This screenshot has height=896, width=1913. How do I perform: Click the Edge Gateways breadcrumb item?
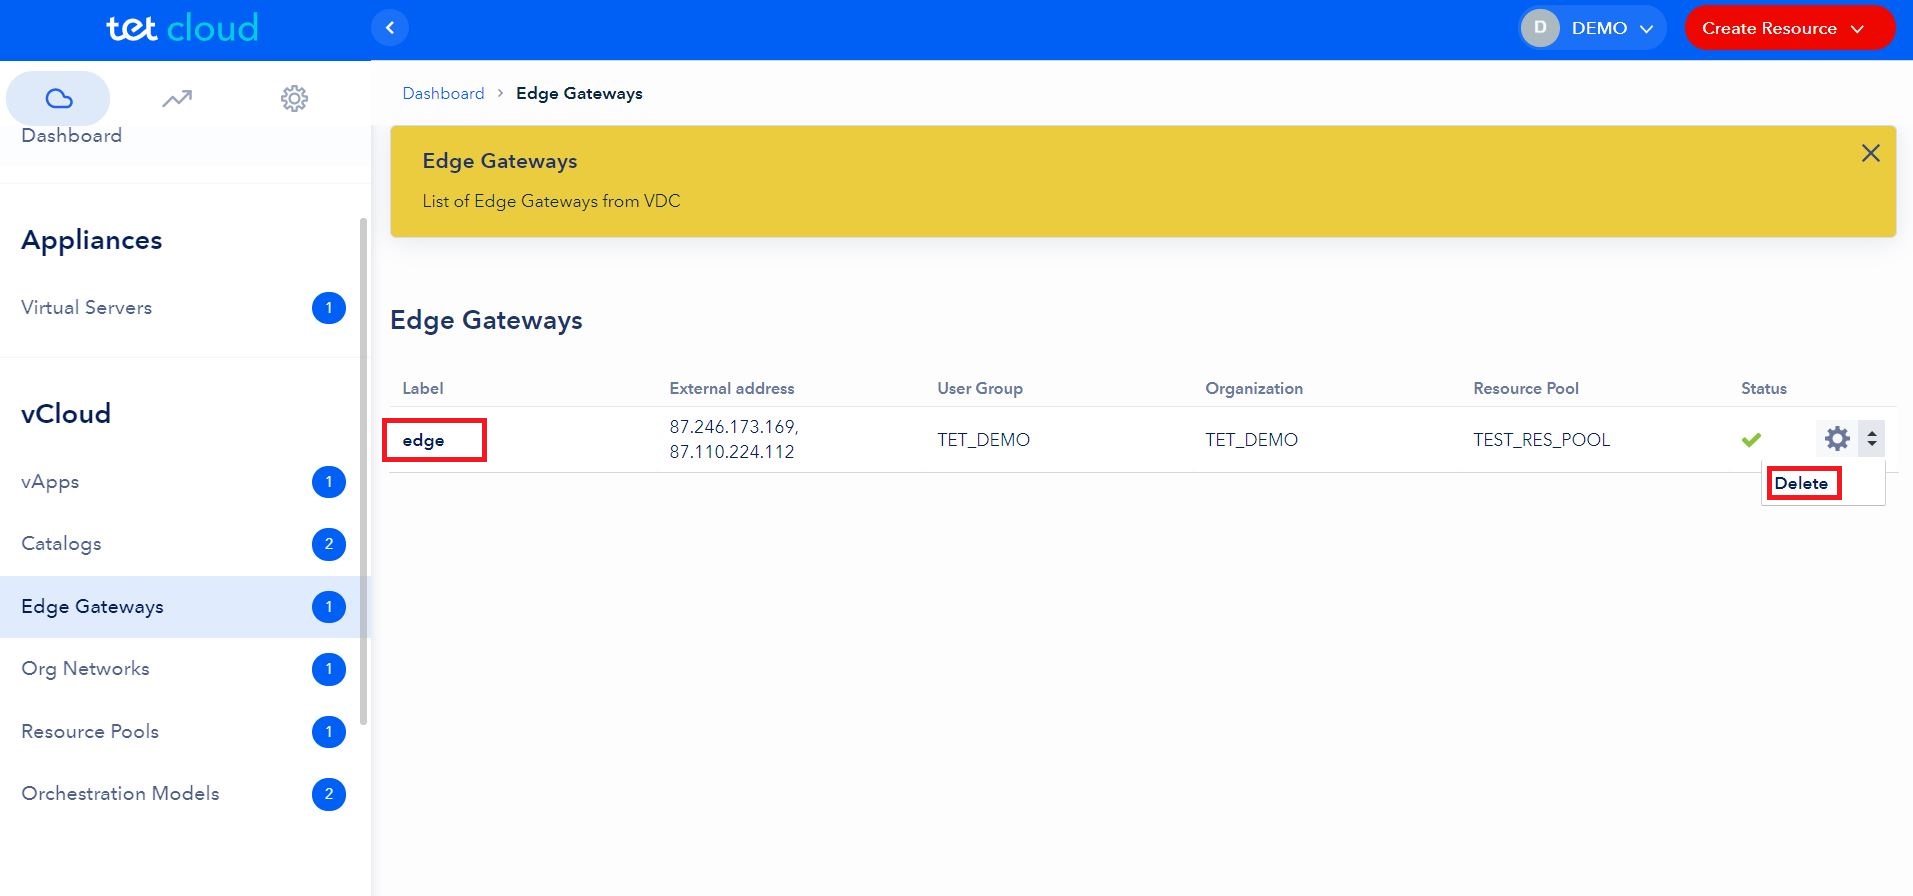(x=579, y=93)
